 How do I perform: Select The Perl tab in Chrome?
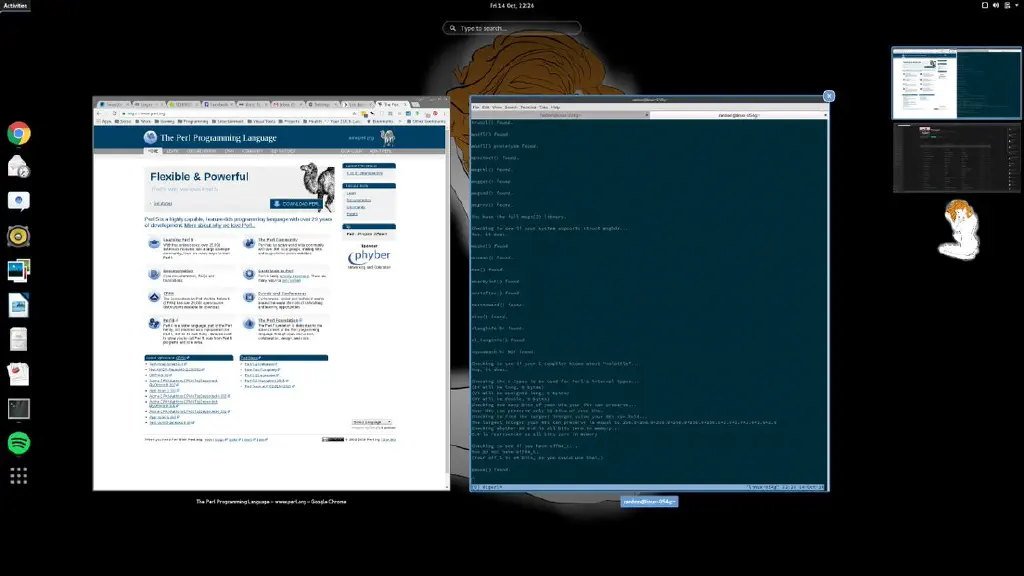pyautogui.click(x=391, y=104)
